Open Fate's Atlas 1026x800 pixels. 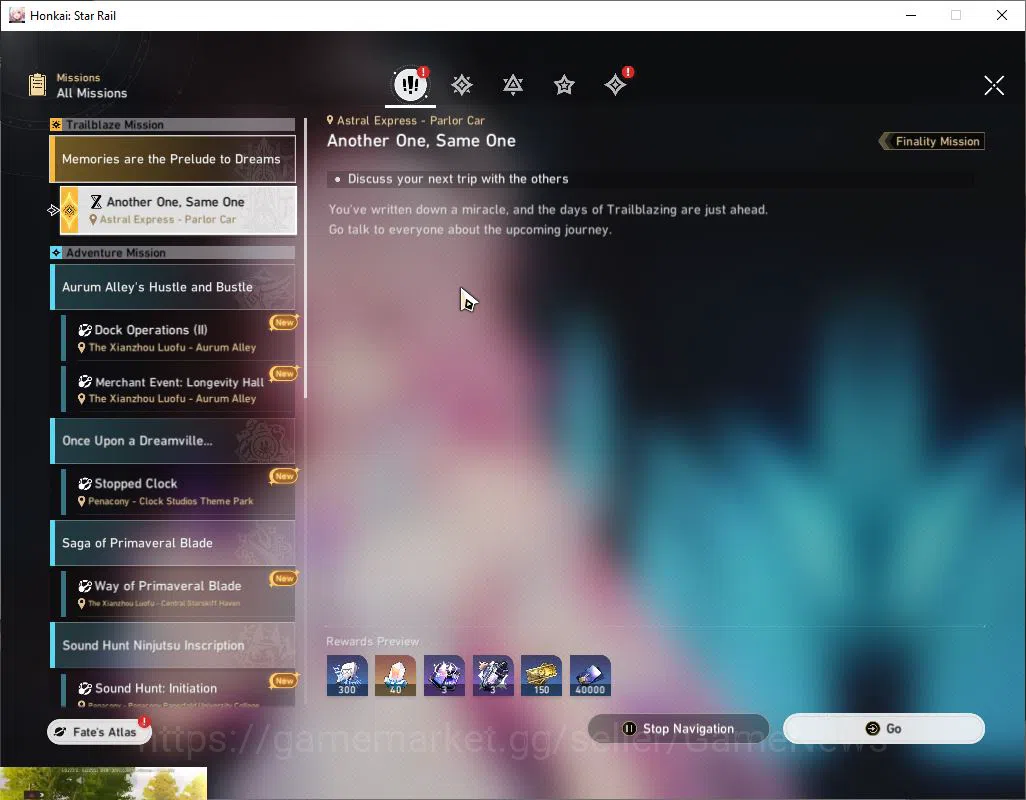tap(99, 732)
